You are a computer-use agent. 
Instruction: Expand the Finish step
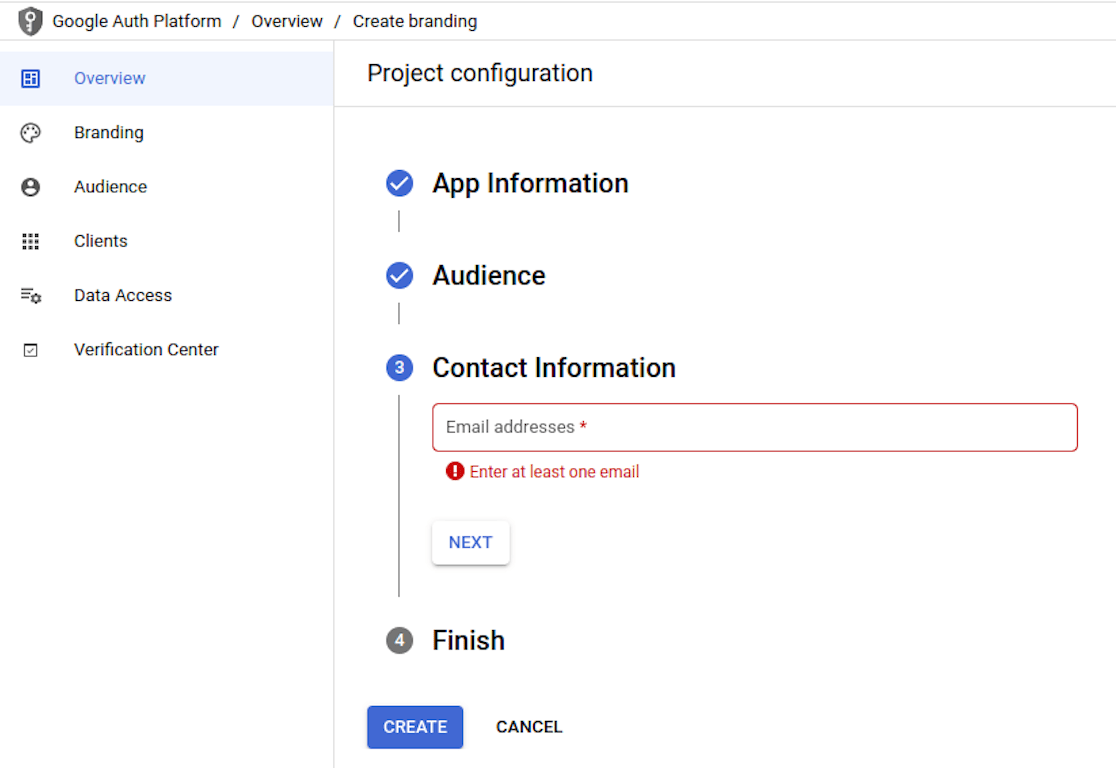468,640
